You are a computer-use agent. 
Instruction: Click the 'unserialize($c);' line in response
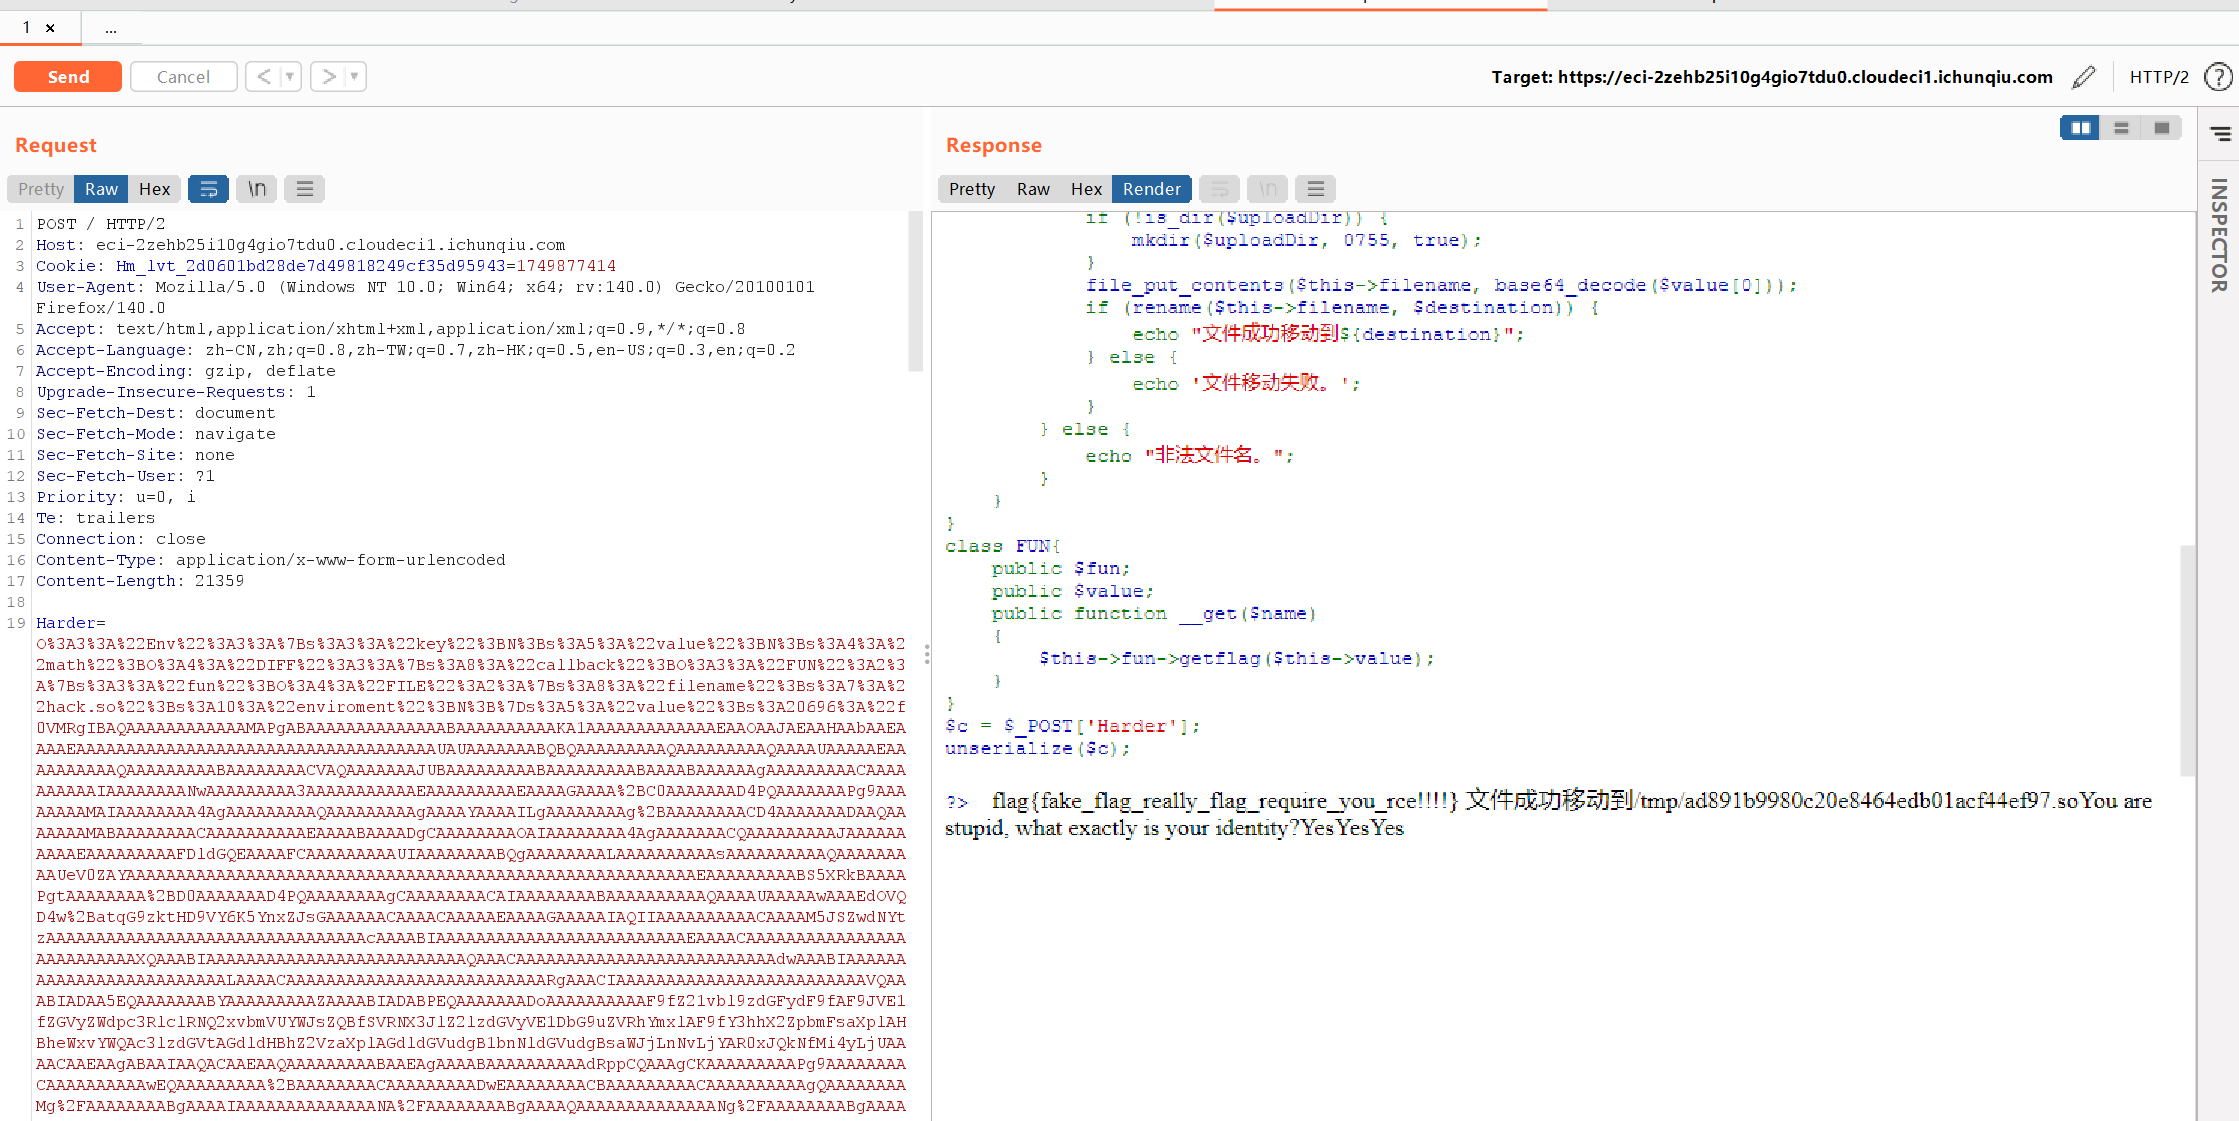1038,748
